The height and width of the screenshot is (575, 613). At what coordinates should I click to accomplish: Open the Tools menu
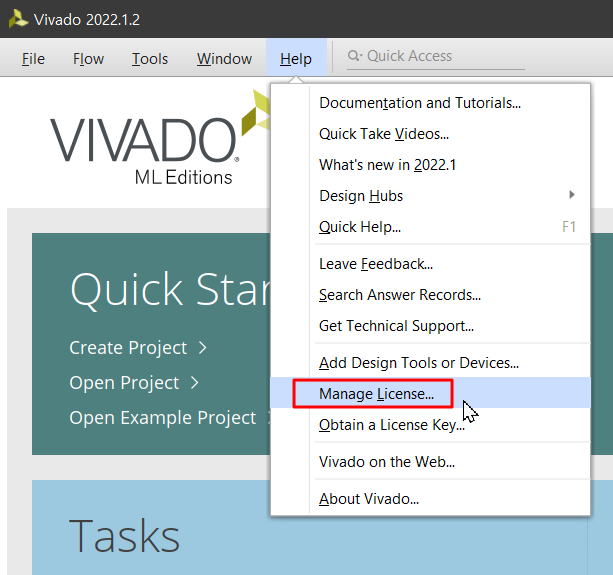150,59
